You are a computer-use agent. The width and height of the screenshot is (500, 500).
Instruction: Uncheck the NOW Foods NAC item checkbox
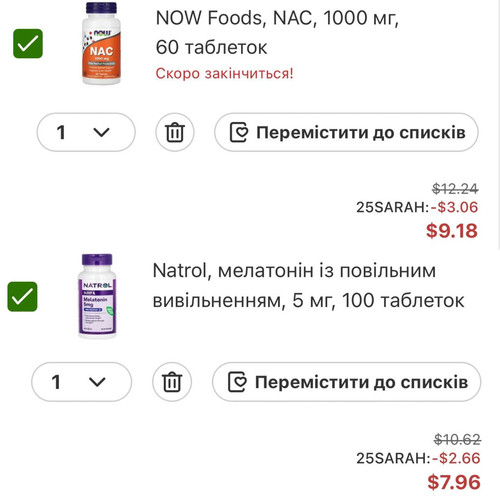[x=28, y=44]
